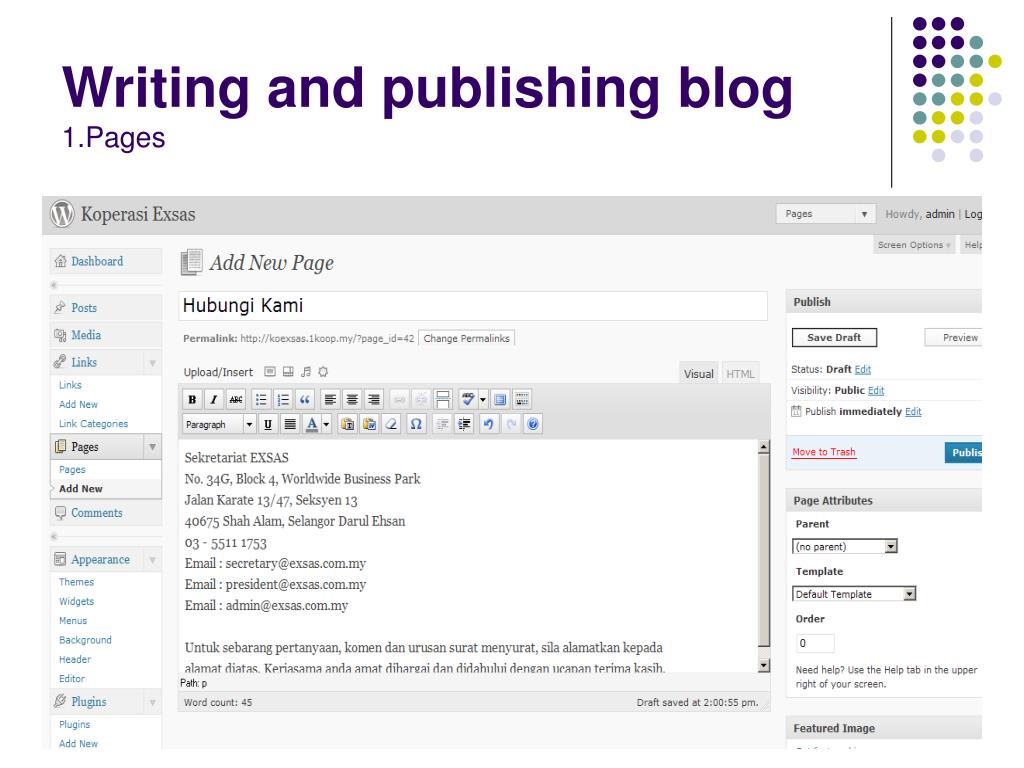The width and height of the screenshot is (1024, 768).
Task: Undo the last edit
Action: (488, 424)
